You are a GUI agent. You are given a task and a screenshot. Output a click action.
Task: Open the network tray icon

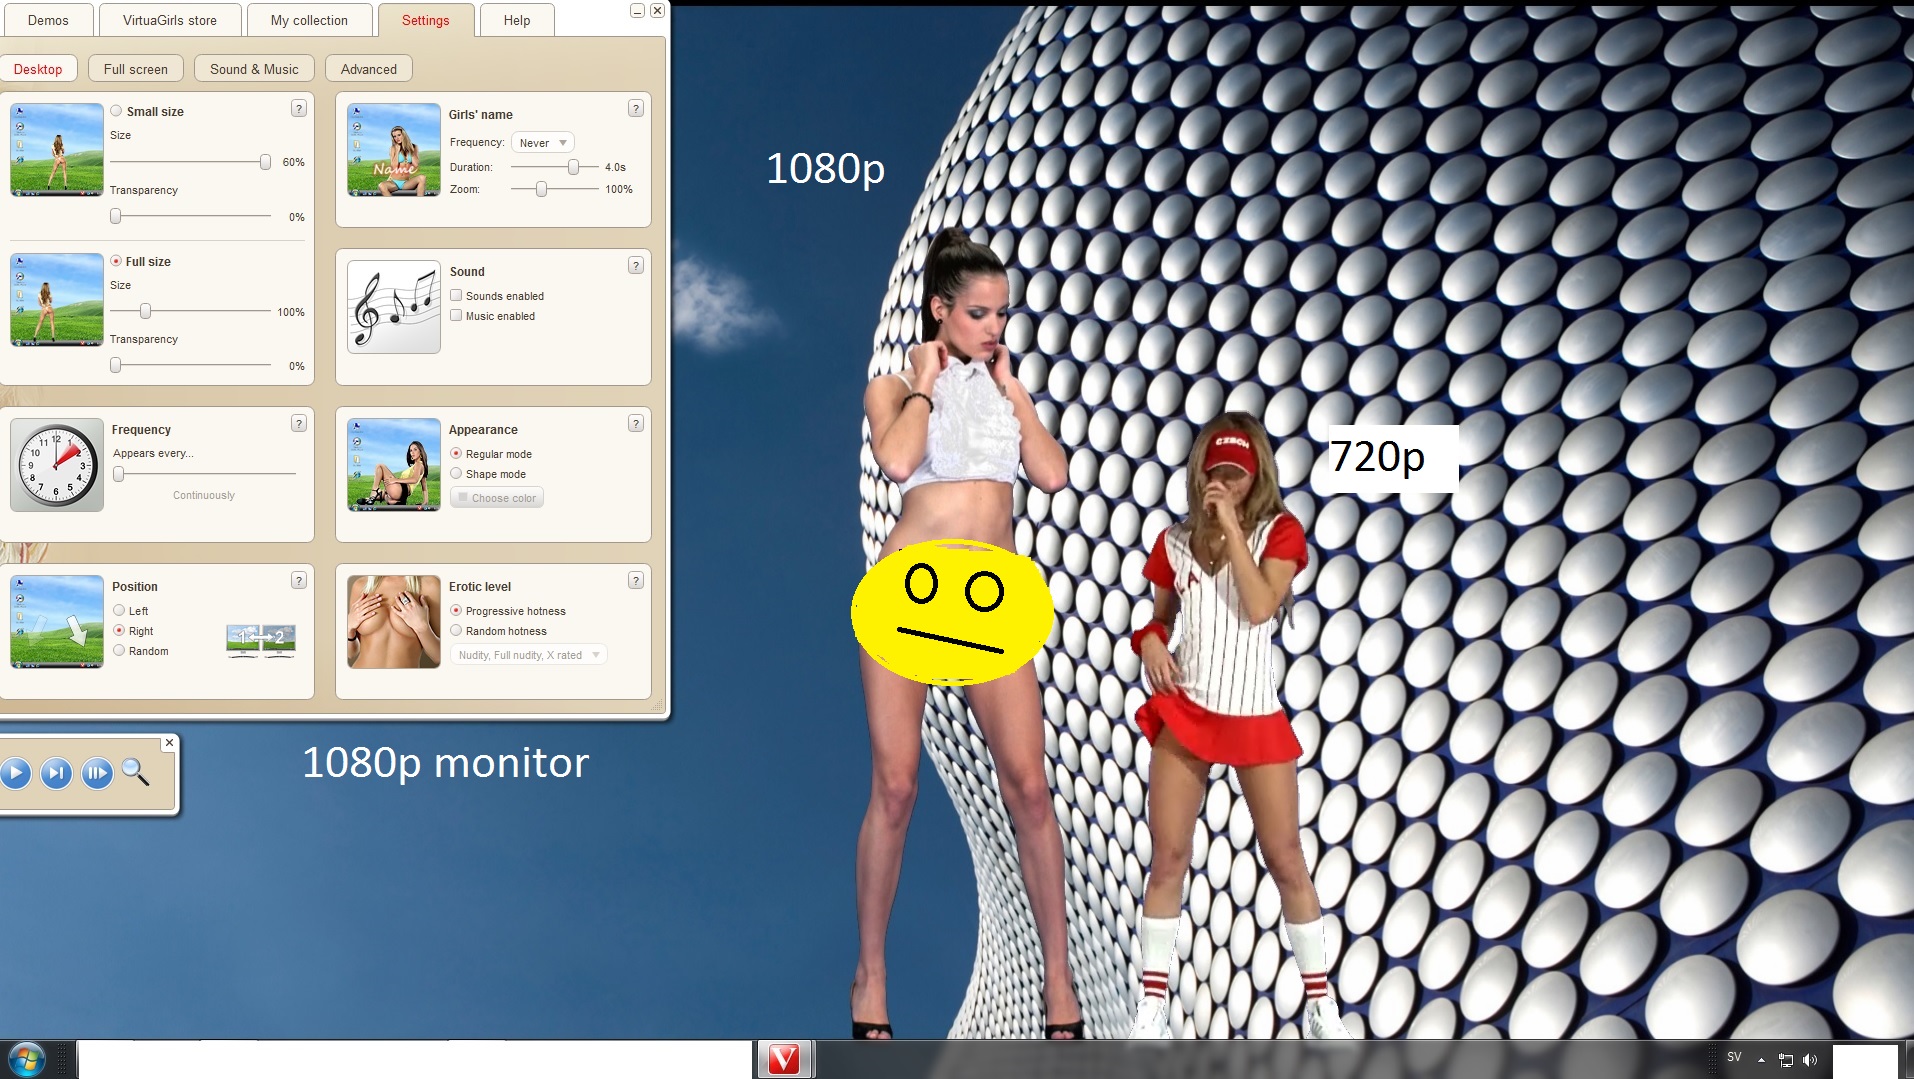pyautogui.click(x=1786, y=1060)
